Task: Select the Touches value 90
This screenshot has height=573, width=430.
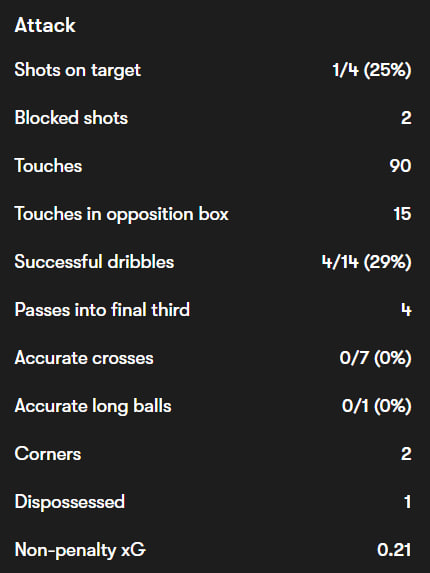Action: point(400,166)
